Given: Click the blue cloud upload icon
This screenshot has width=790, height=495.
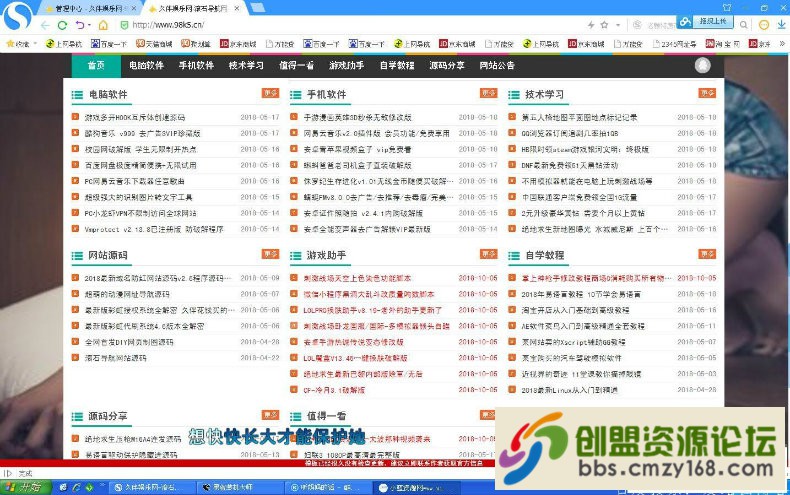Looking at the screenshot, I should (685, 22).
